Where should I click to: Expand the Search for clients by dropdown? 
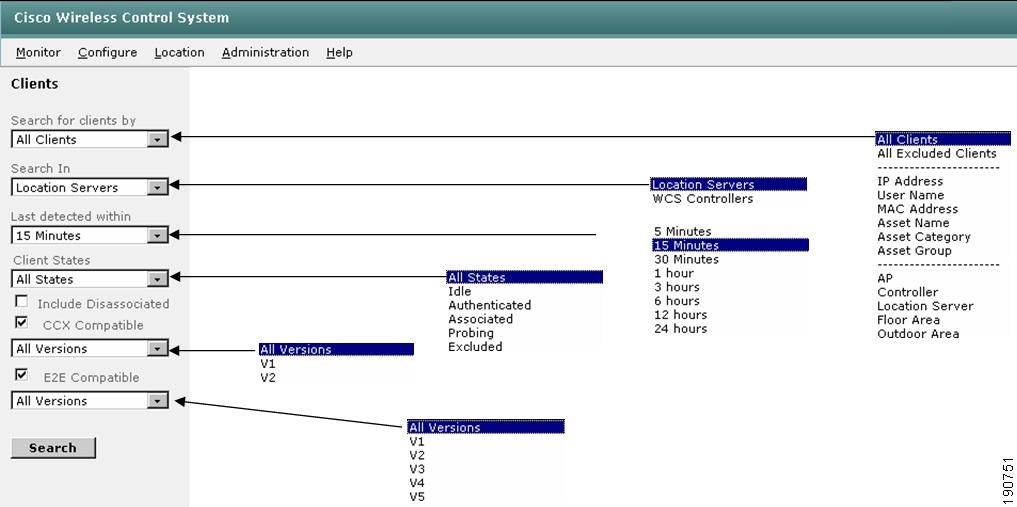[x=158, y=139]
